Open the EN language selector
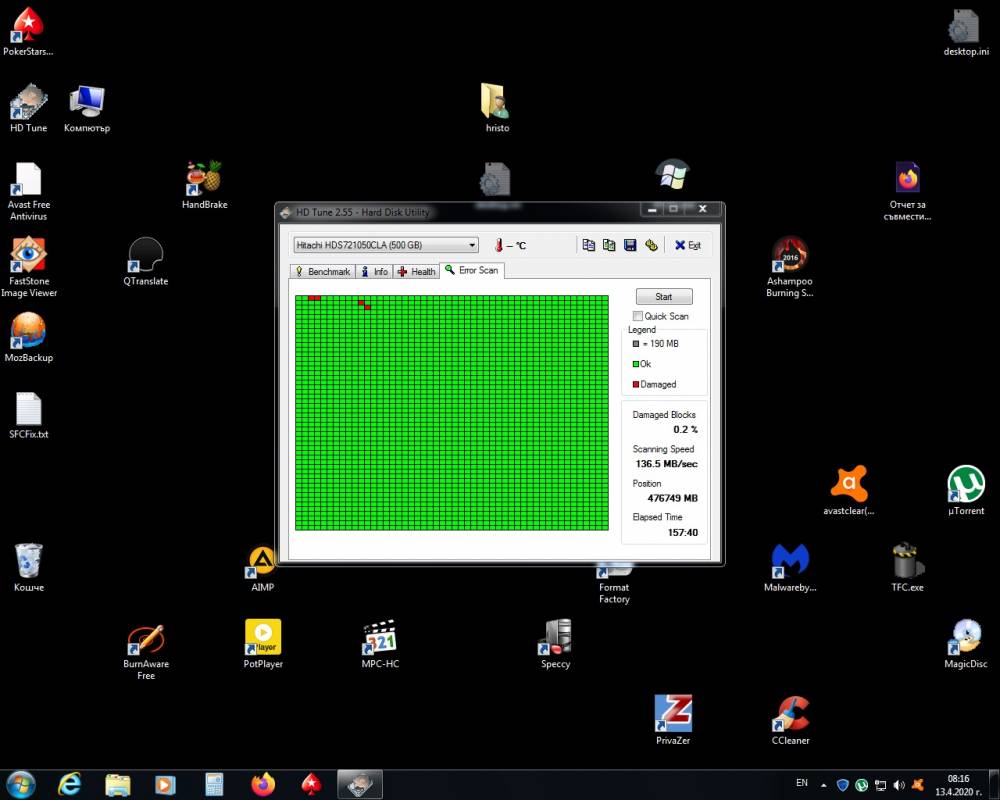 coord(802,783)
